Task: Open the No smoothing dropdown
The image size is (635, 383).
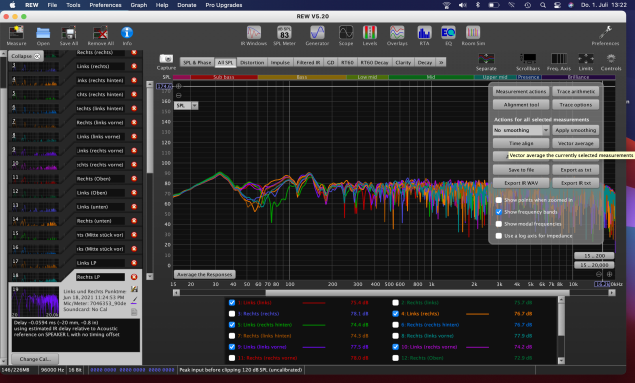Action: pos(521,130)
